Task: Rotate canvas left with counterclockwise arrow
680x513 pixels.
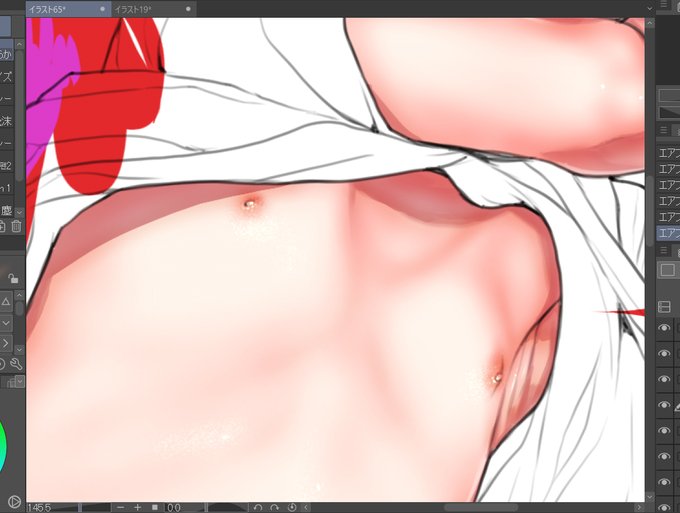Action: pyautogui.click(x=258, y=507)
